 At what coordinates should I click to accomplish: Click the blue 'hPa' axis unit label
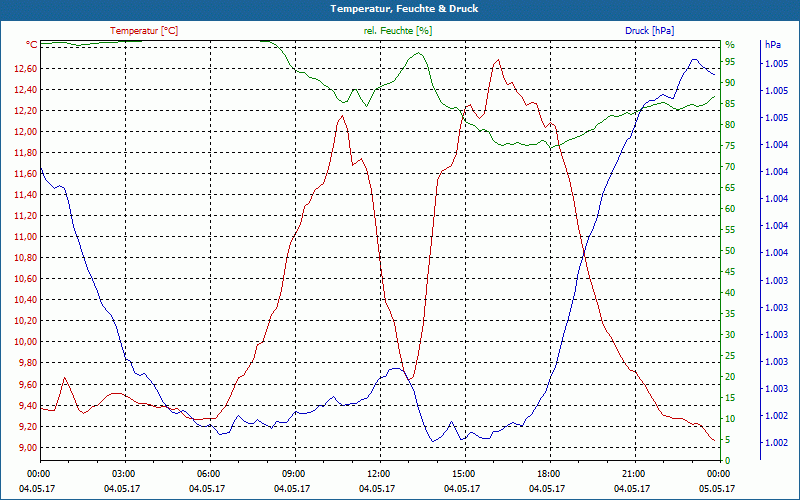[772, 45]
